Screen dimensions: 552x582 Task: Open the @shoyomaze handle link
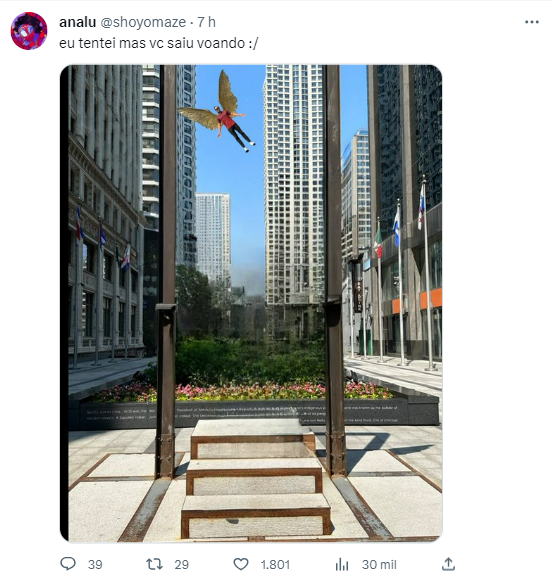(x=143, y=22)
